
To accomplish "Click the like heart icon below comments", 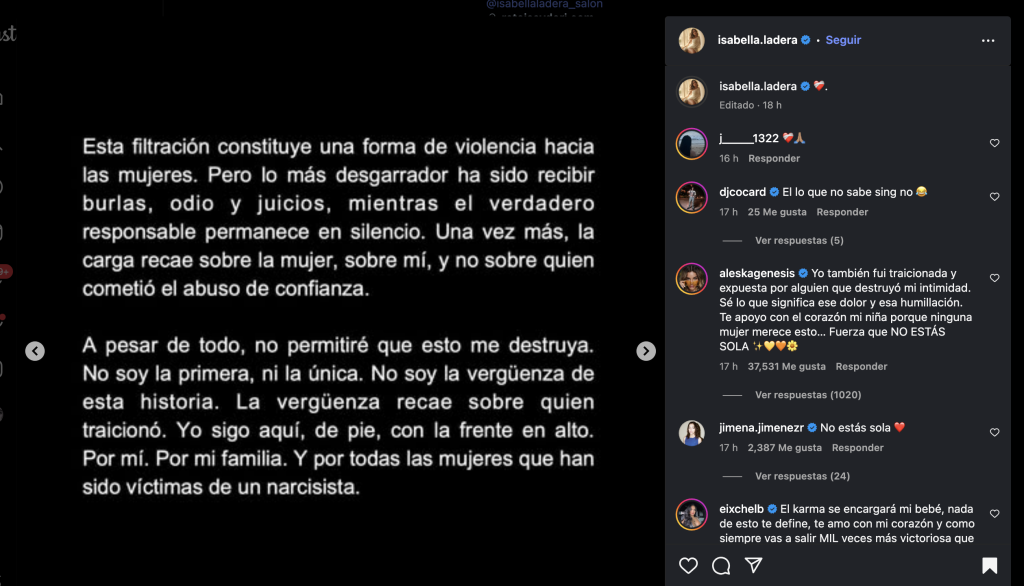I will click(x=688, y=566).
